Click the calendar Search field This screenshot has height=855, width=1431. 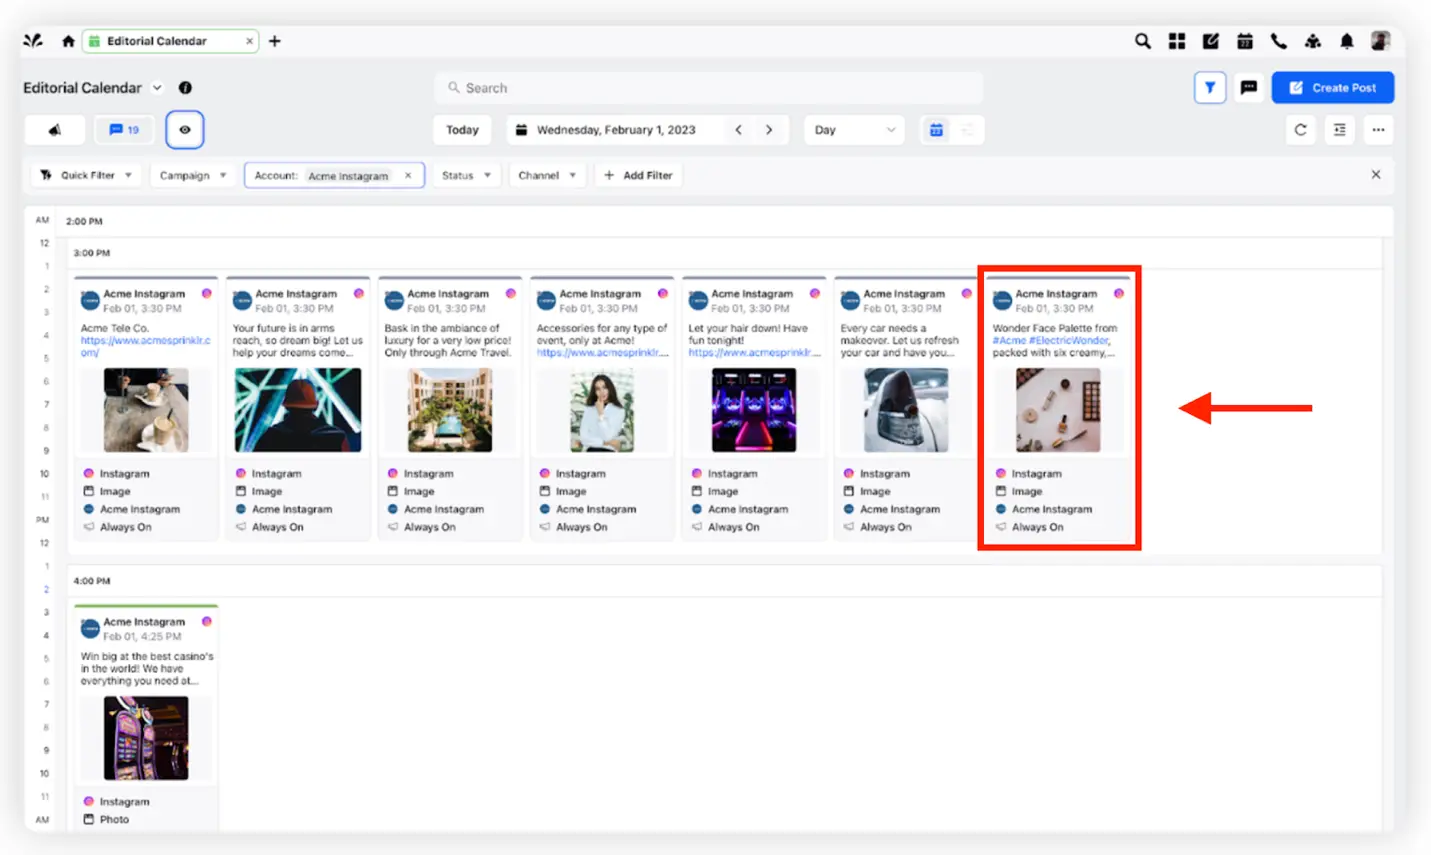[709, 88]
